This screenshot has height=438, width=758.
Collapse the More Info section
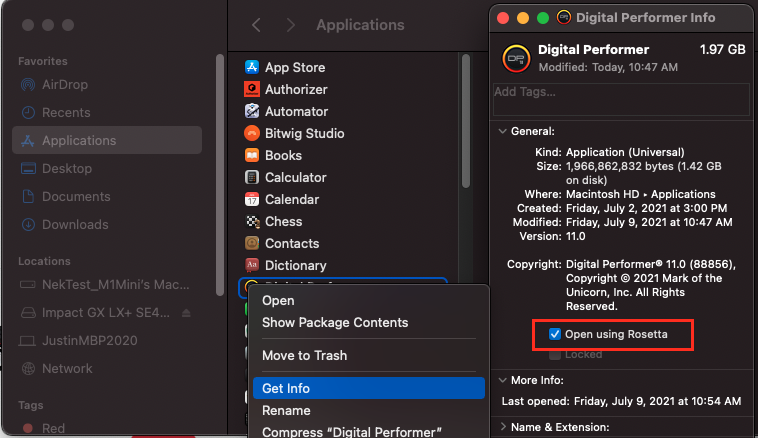tap(501, 380)
